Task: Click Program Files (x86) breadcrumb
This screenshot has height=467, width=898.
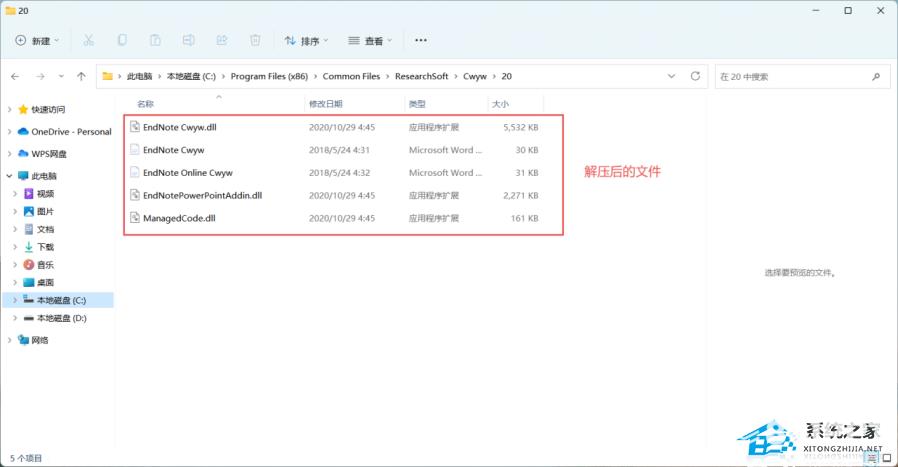Action: [x=269, y=76]
